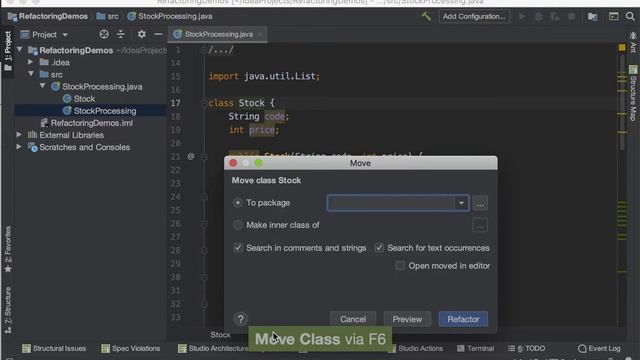Open the Structural Issues tool window
Image resolution: width=640 pixels, height=360 pixels.
54,348
